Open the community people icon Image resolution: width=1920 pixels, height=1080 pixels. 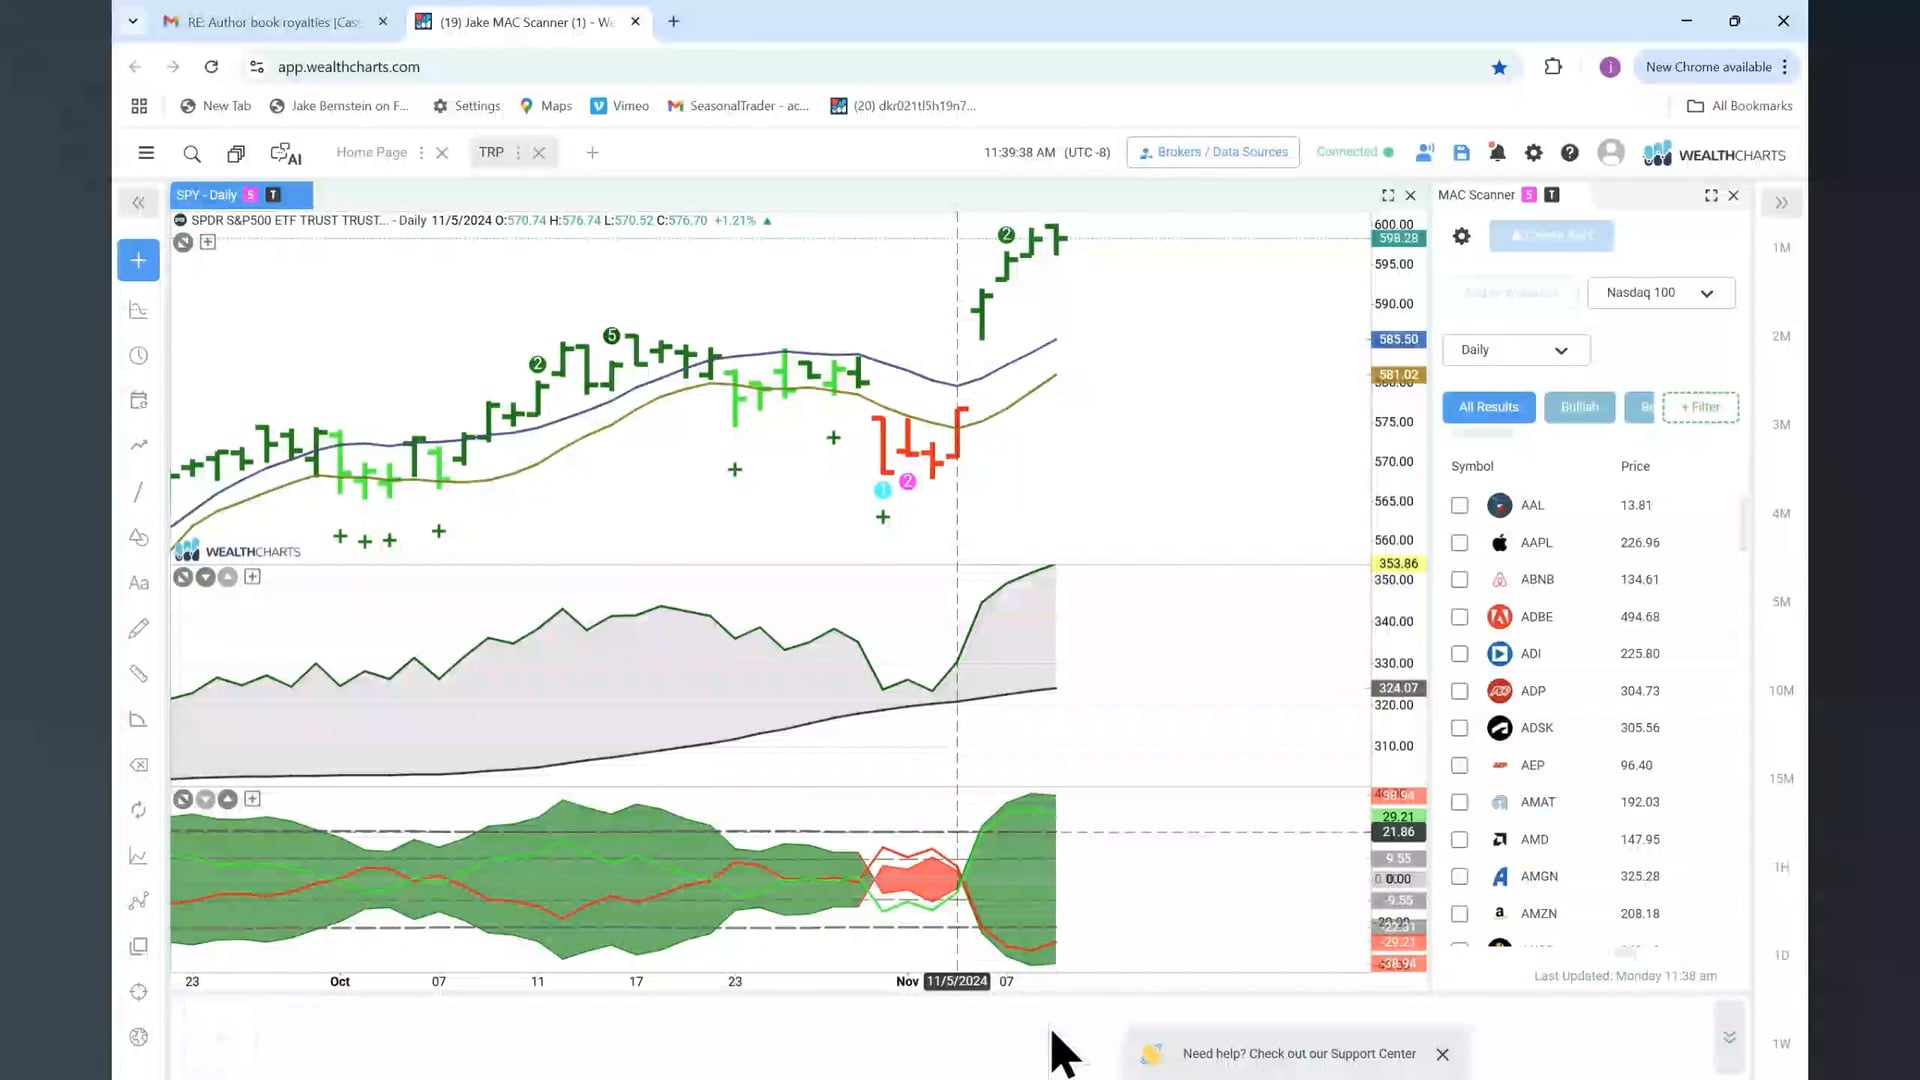coord(1425,153)
